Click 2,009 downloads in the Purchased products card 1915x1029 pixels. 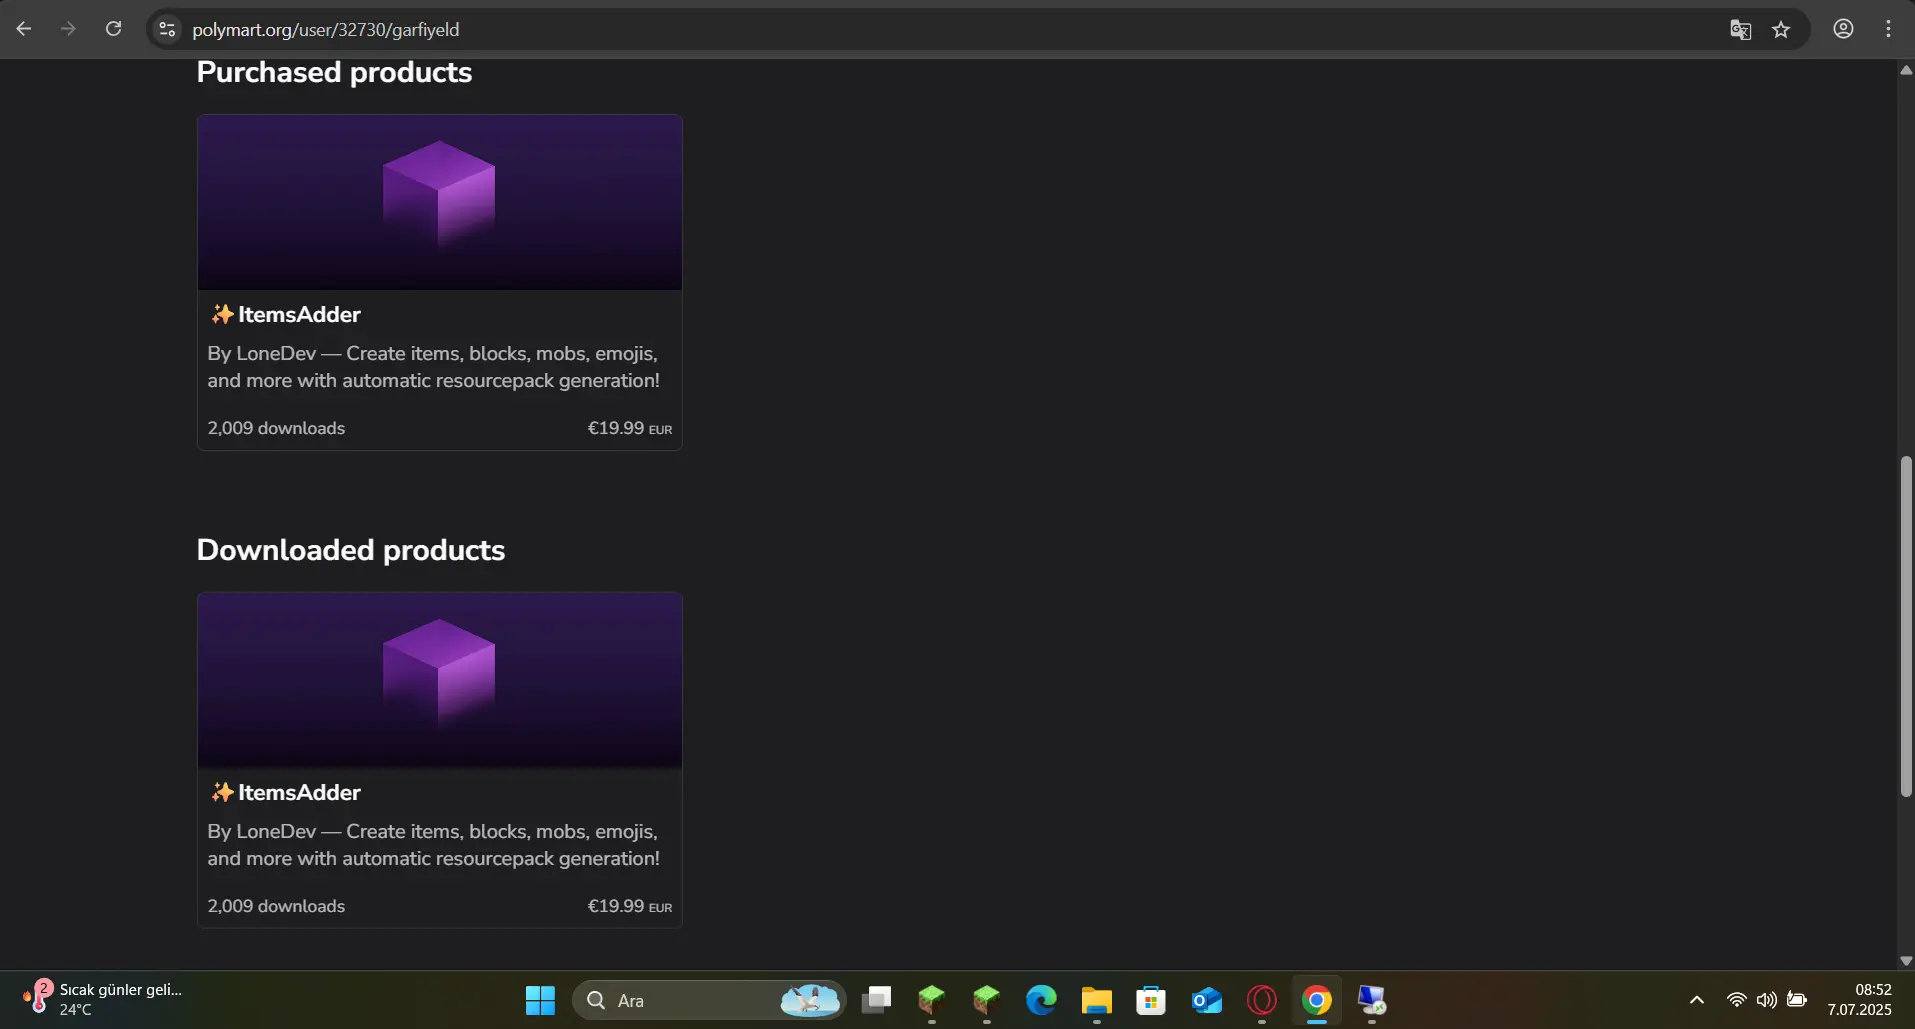(x=276, y=428)
